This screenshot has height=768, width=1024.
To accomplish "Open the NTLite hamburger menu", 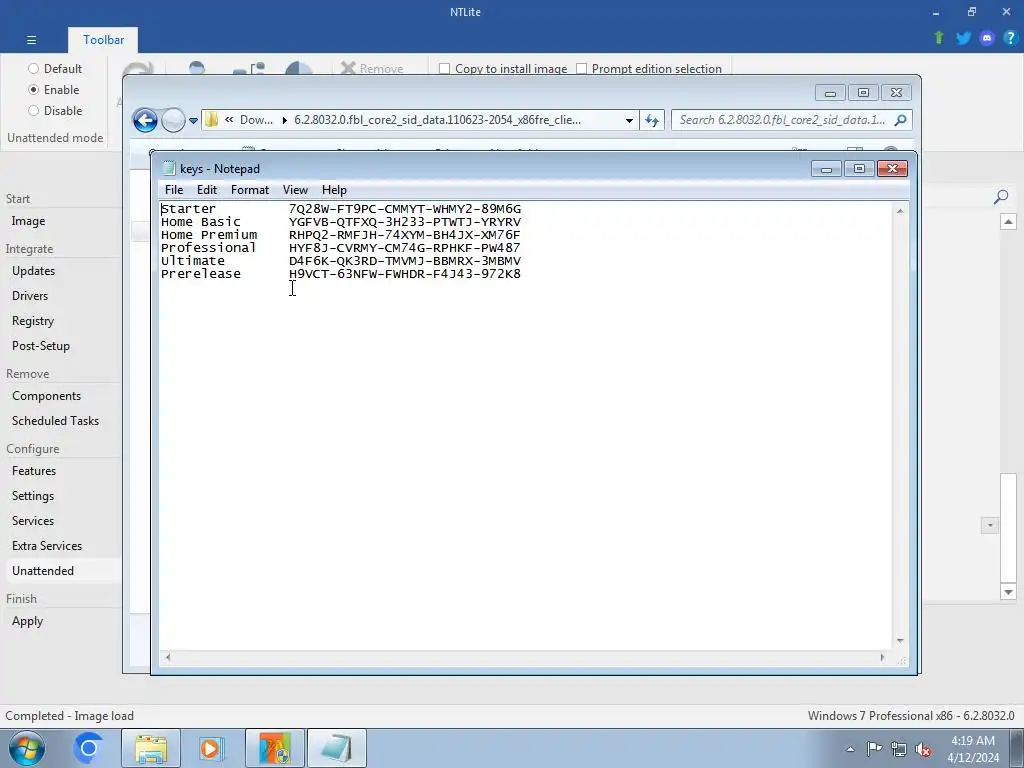I will pyautogui.click(x=31, y=40).
